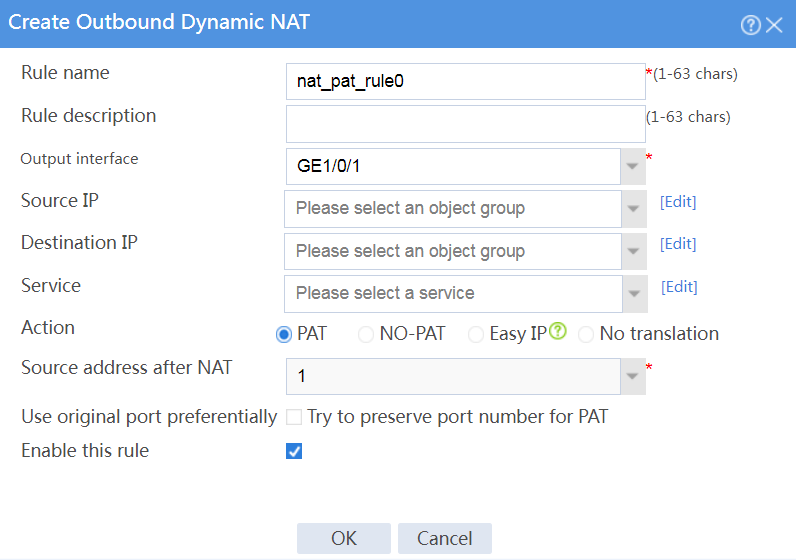Click the Edit link beside Destination IP
Screen dimensions: 796x560
click(678, 244)
